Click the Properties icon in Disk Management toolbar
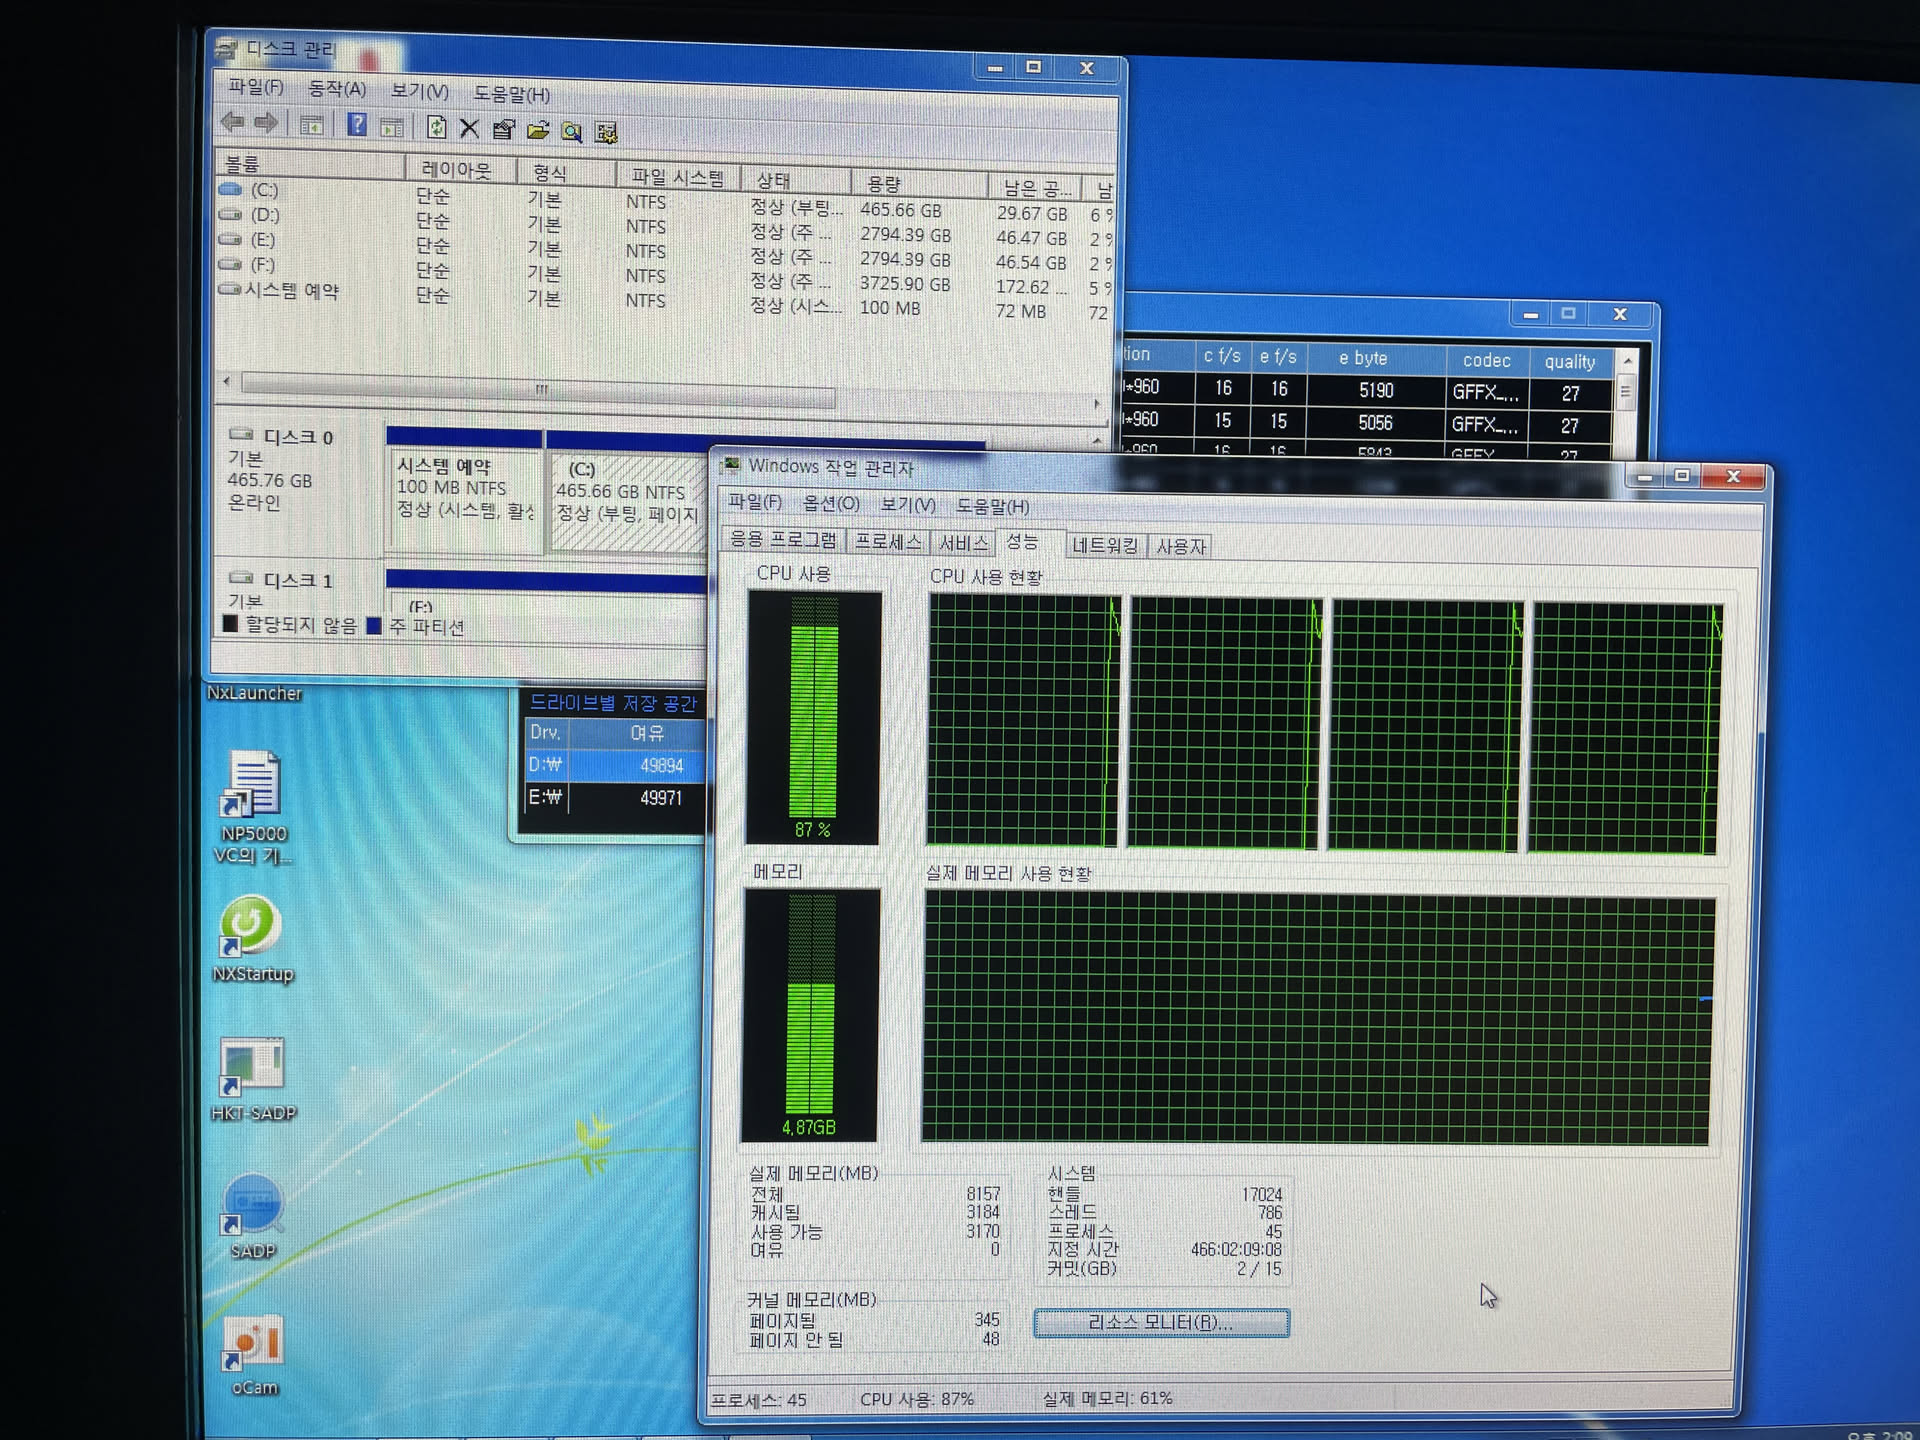The width and height of the screenshot is (1920, 1440). point(503,129)
